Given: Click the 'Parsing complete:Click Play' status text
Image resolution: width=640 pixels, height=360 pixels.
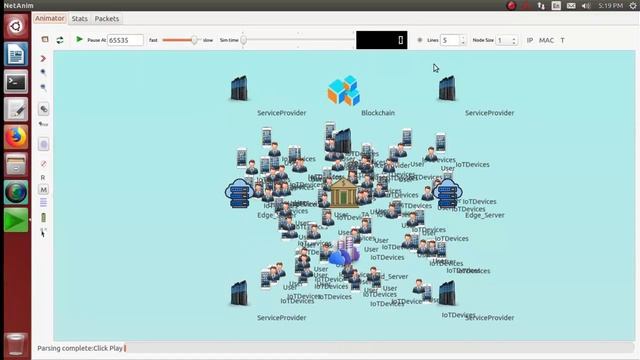Looking at the screenshot, I should (x=80, y=348).
